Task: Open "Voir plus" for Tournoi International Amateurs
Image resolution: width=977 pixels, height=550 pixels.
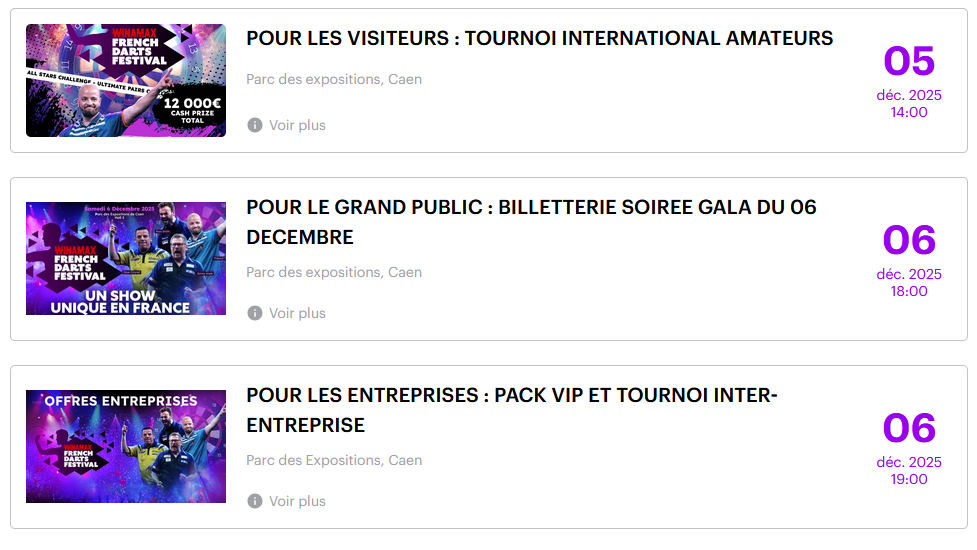Action: click(x=297, y=125)
